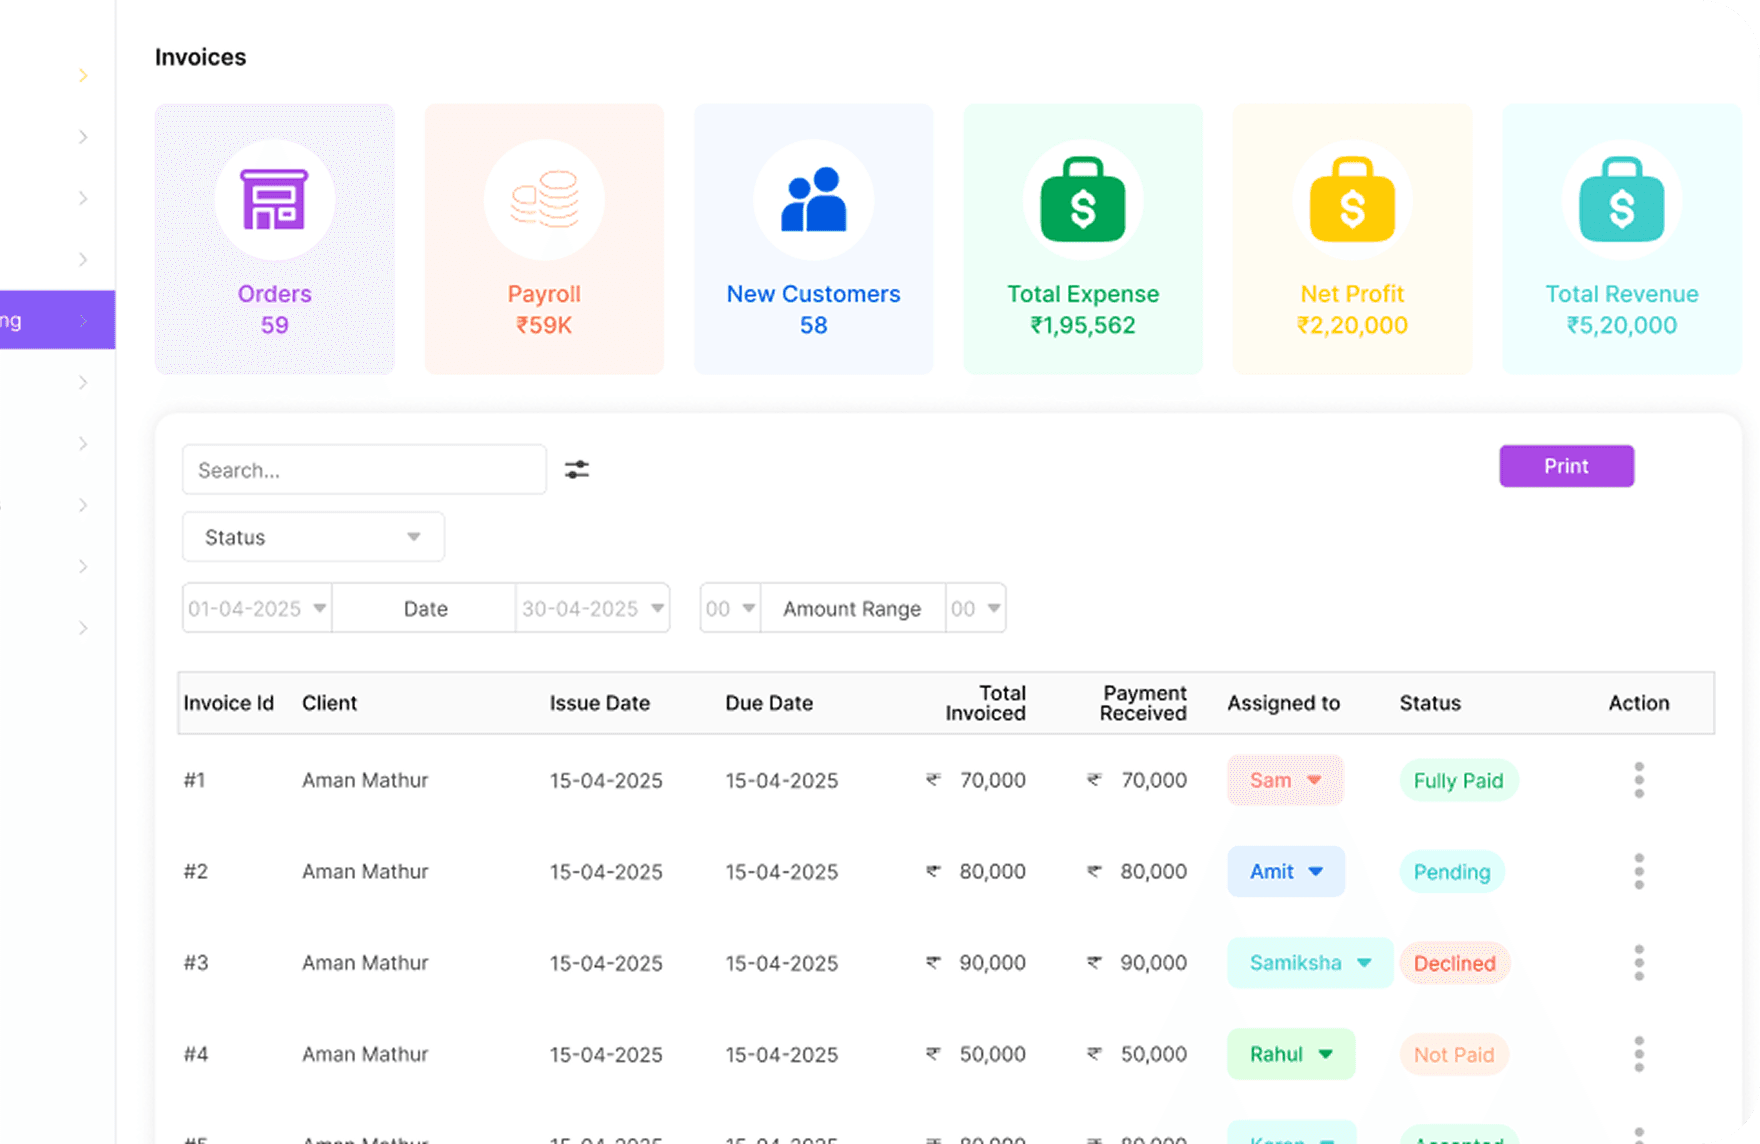The image size is (1760, 1144).
Task: Click the Pending status badge on invoice #2
Action: pyautogui.click(x=1451, y=871)
